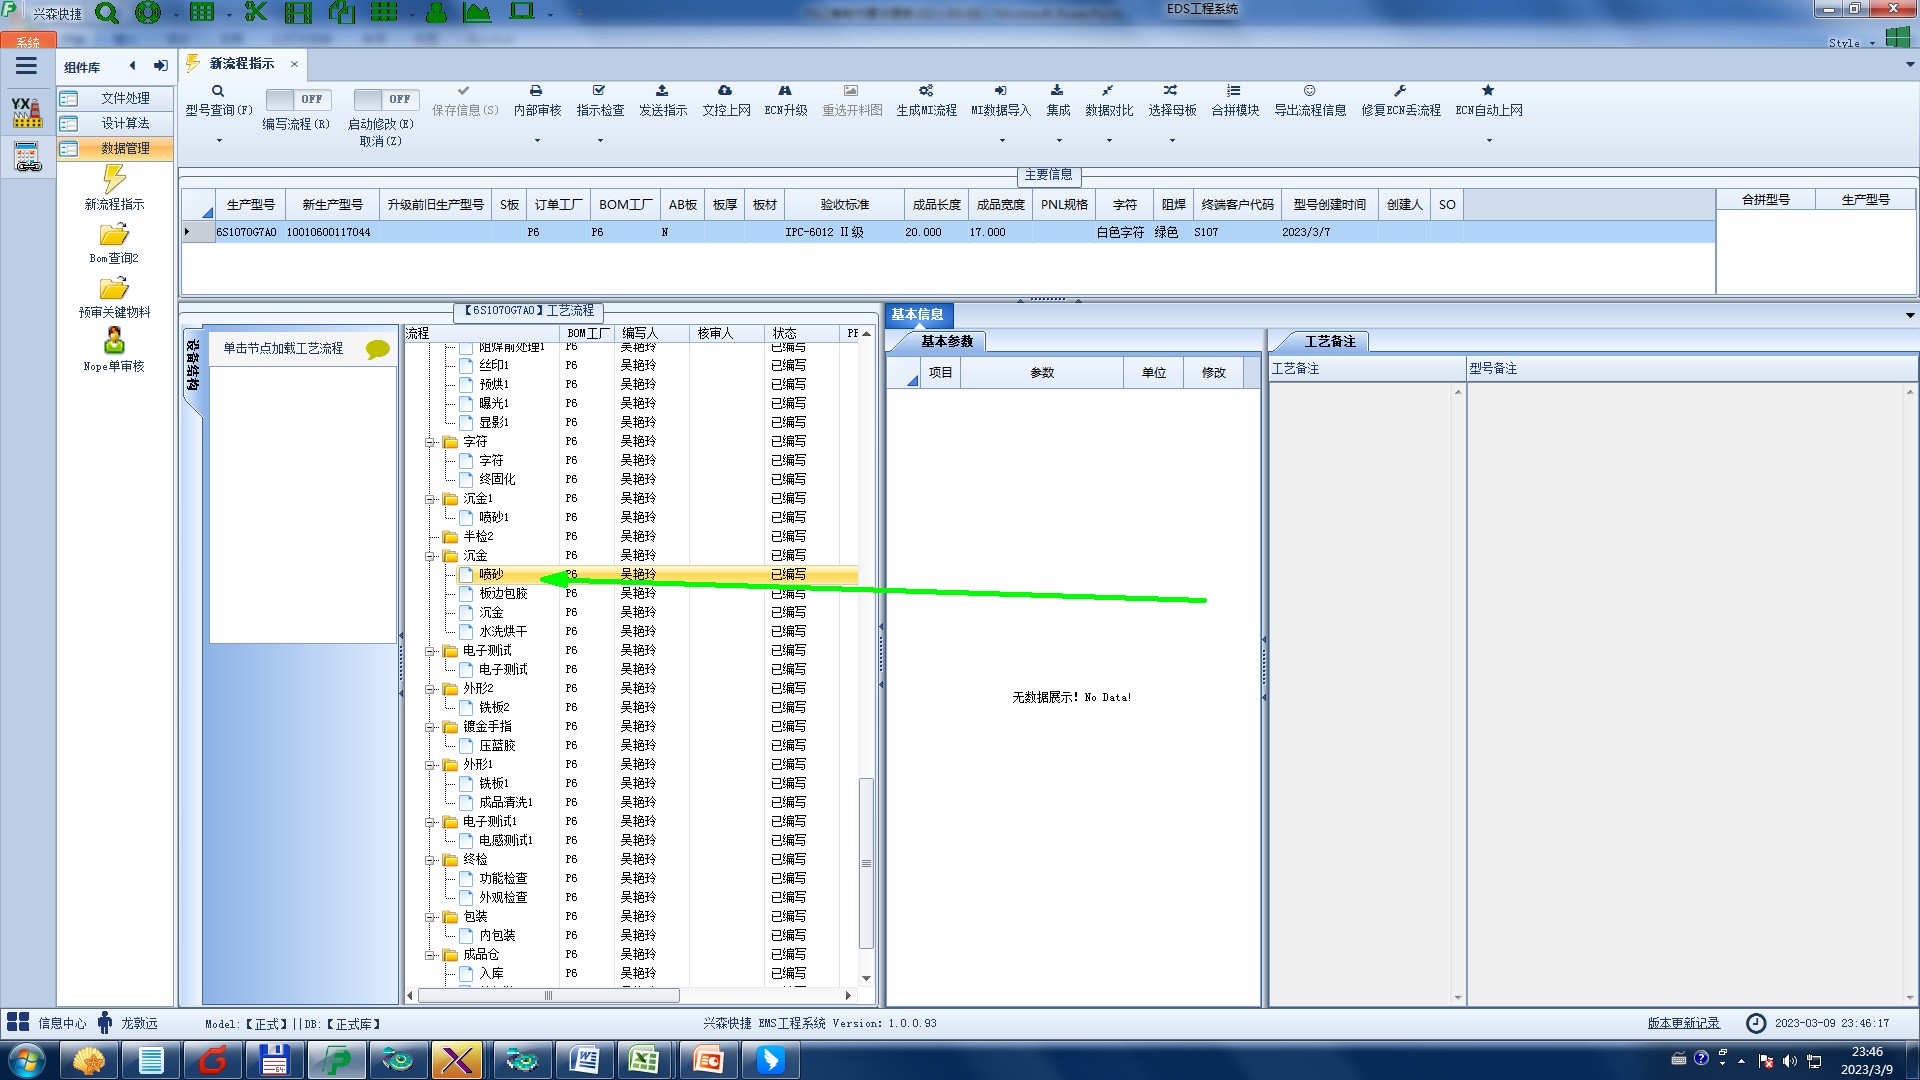The image size is (1920, 1080).
Task: Switch to the 工艺备注 tab
Action: point(1329,342)
